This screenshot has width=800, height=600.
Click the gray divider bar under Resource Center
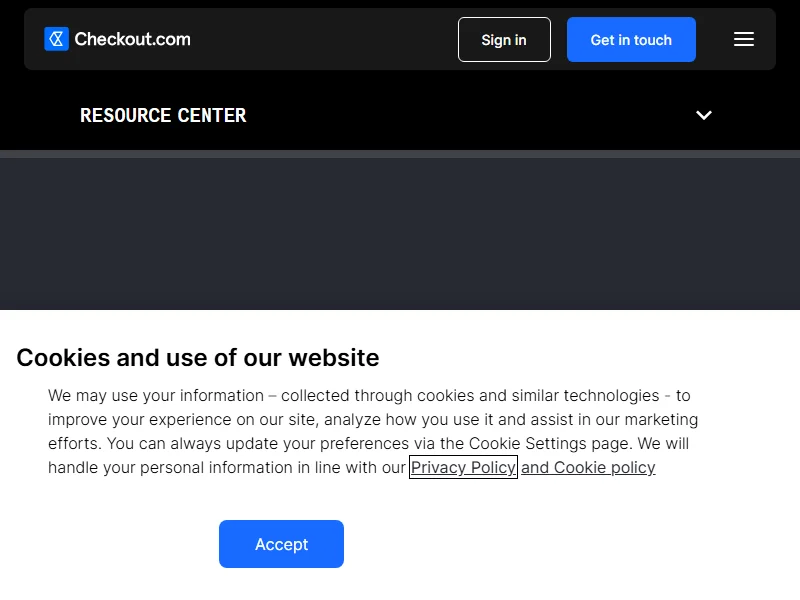pyautogui.click(x=400, y=154)
